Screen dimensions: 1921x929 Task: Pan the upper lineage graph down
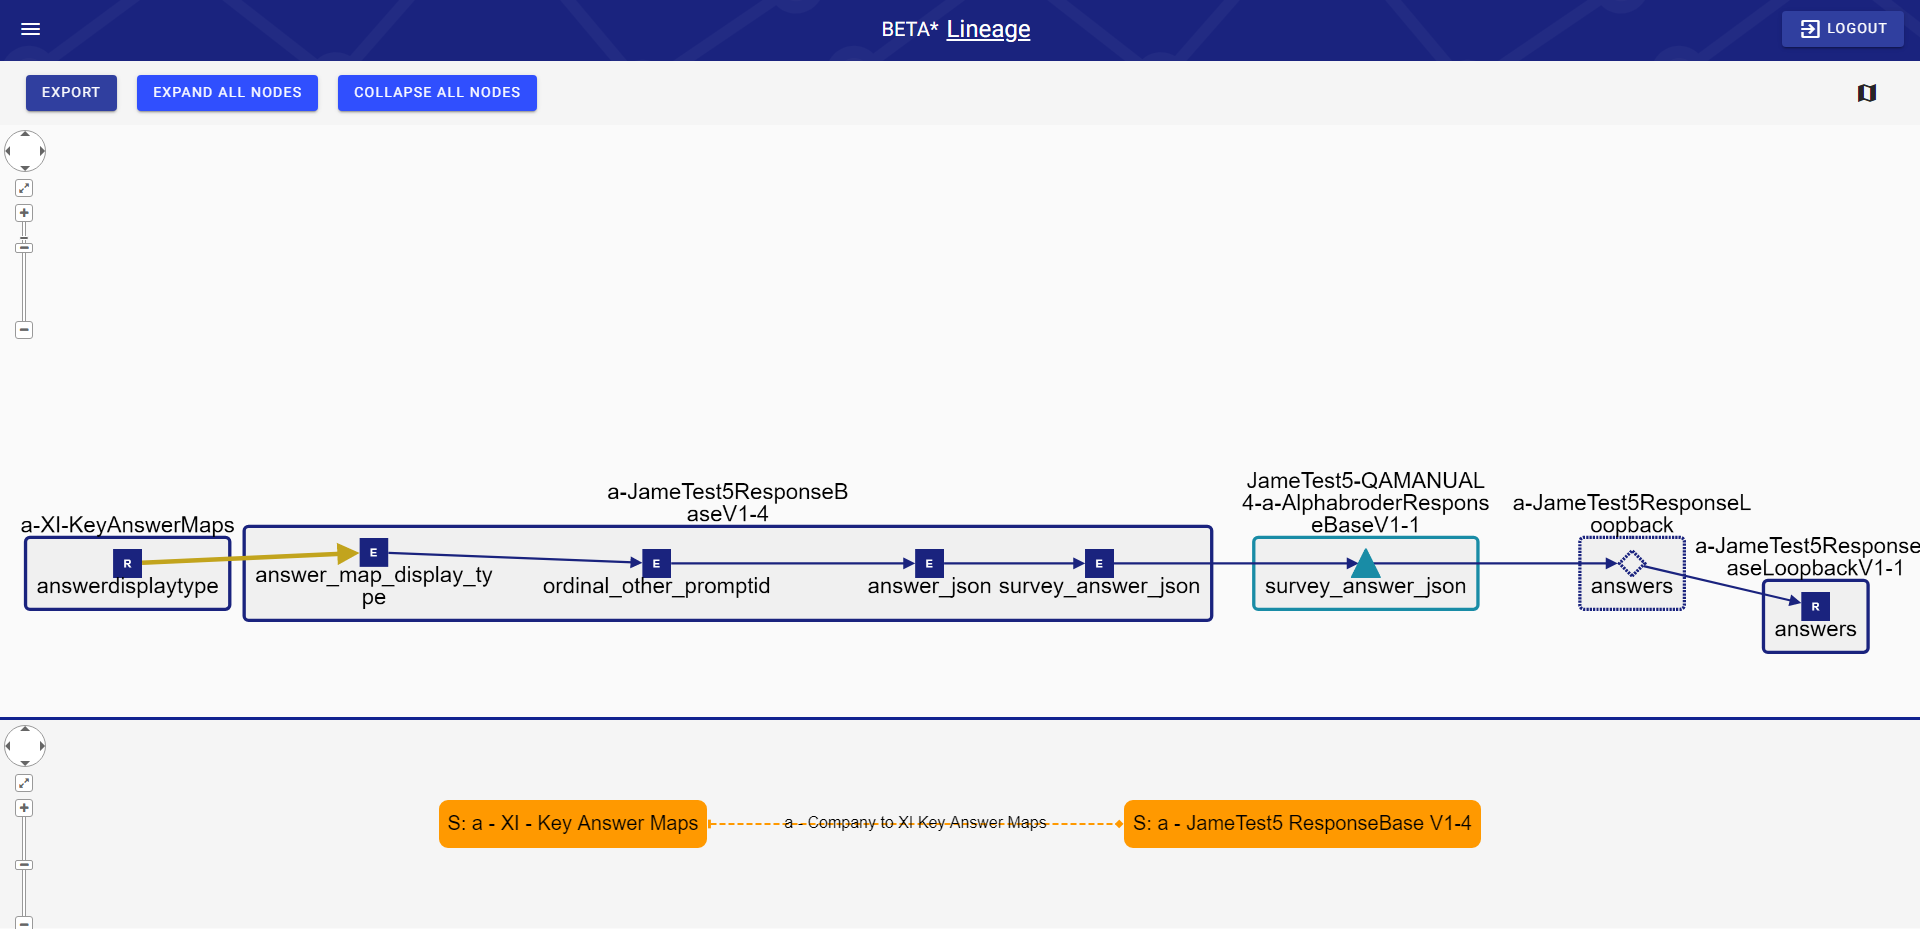[x=25, y=168]
